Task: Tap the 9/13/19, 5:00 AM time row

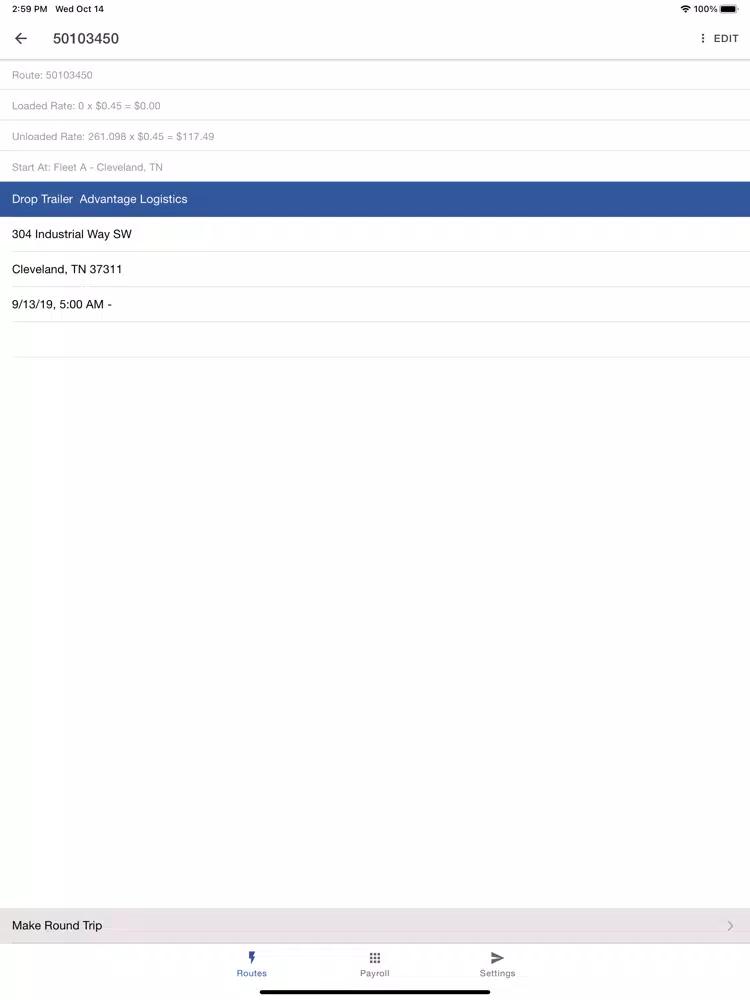Action: tap(375, 304)
